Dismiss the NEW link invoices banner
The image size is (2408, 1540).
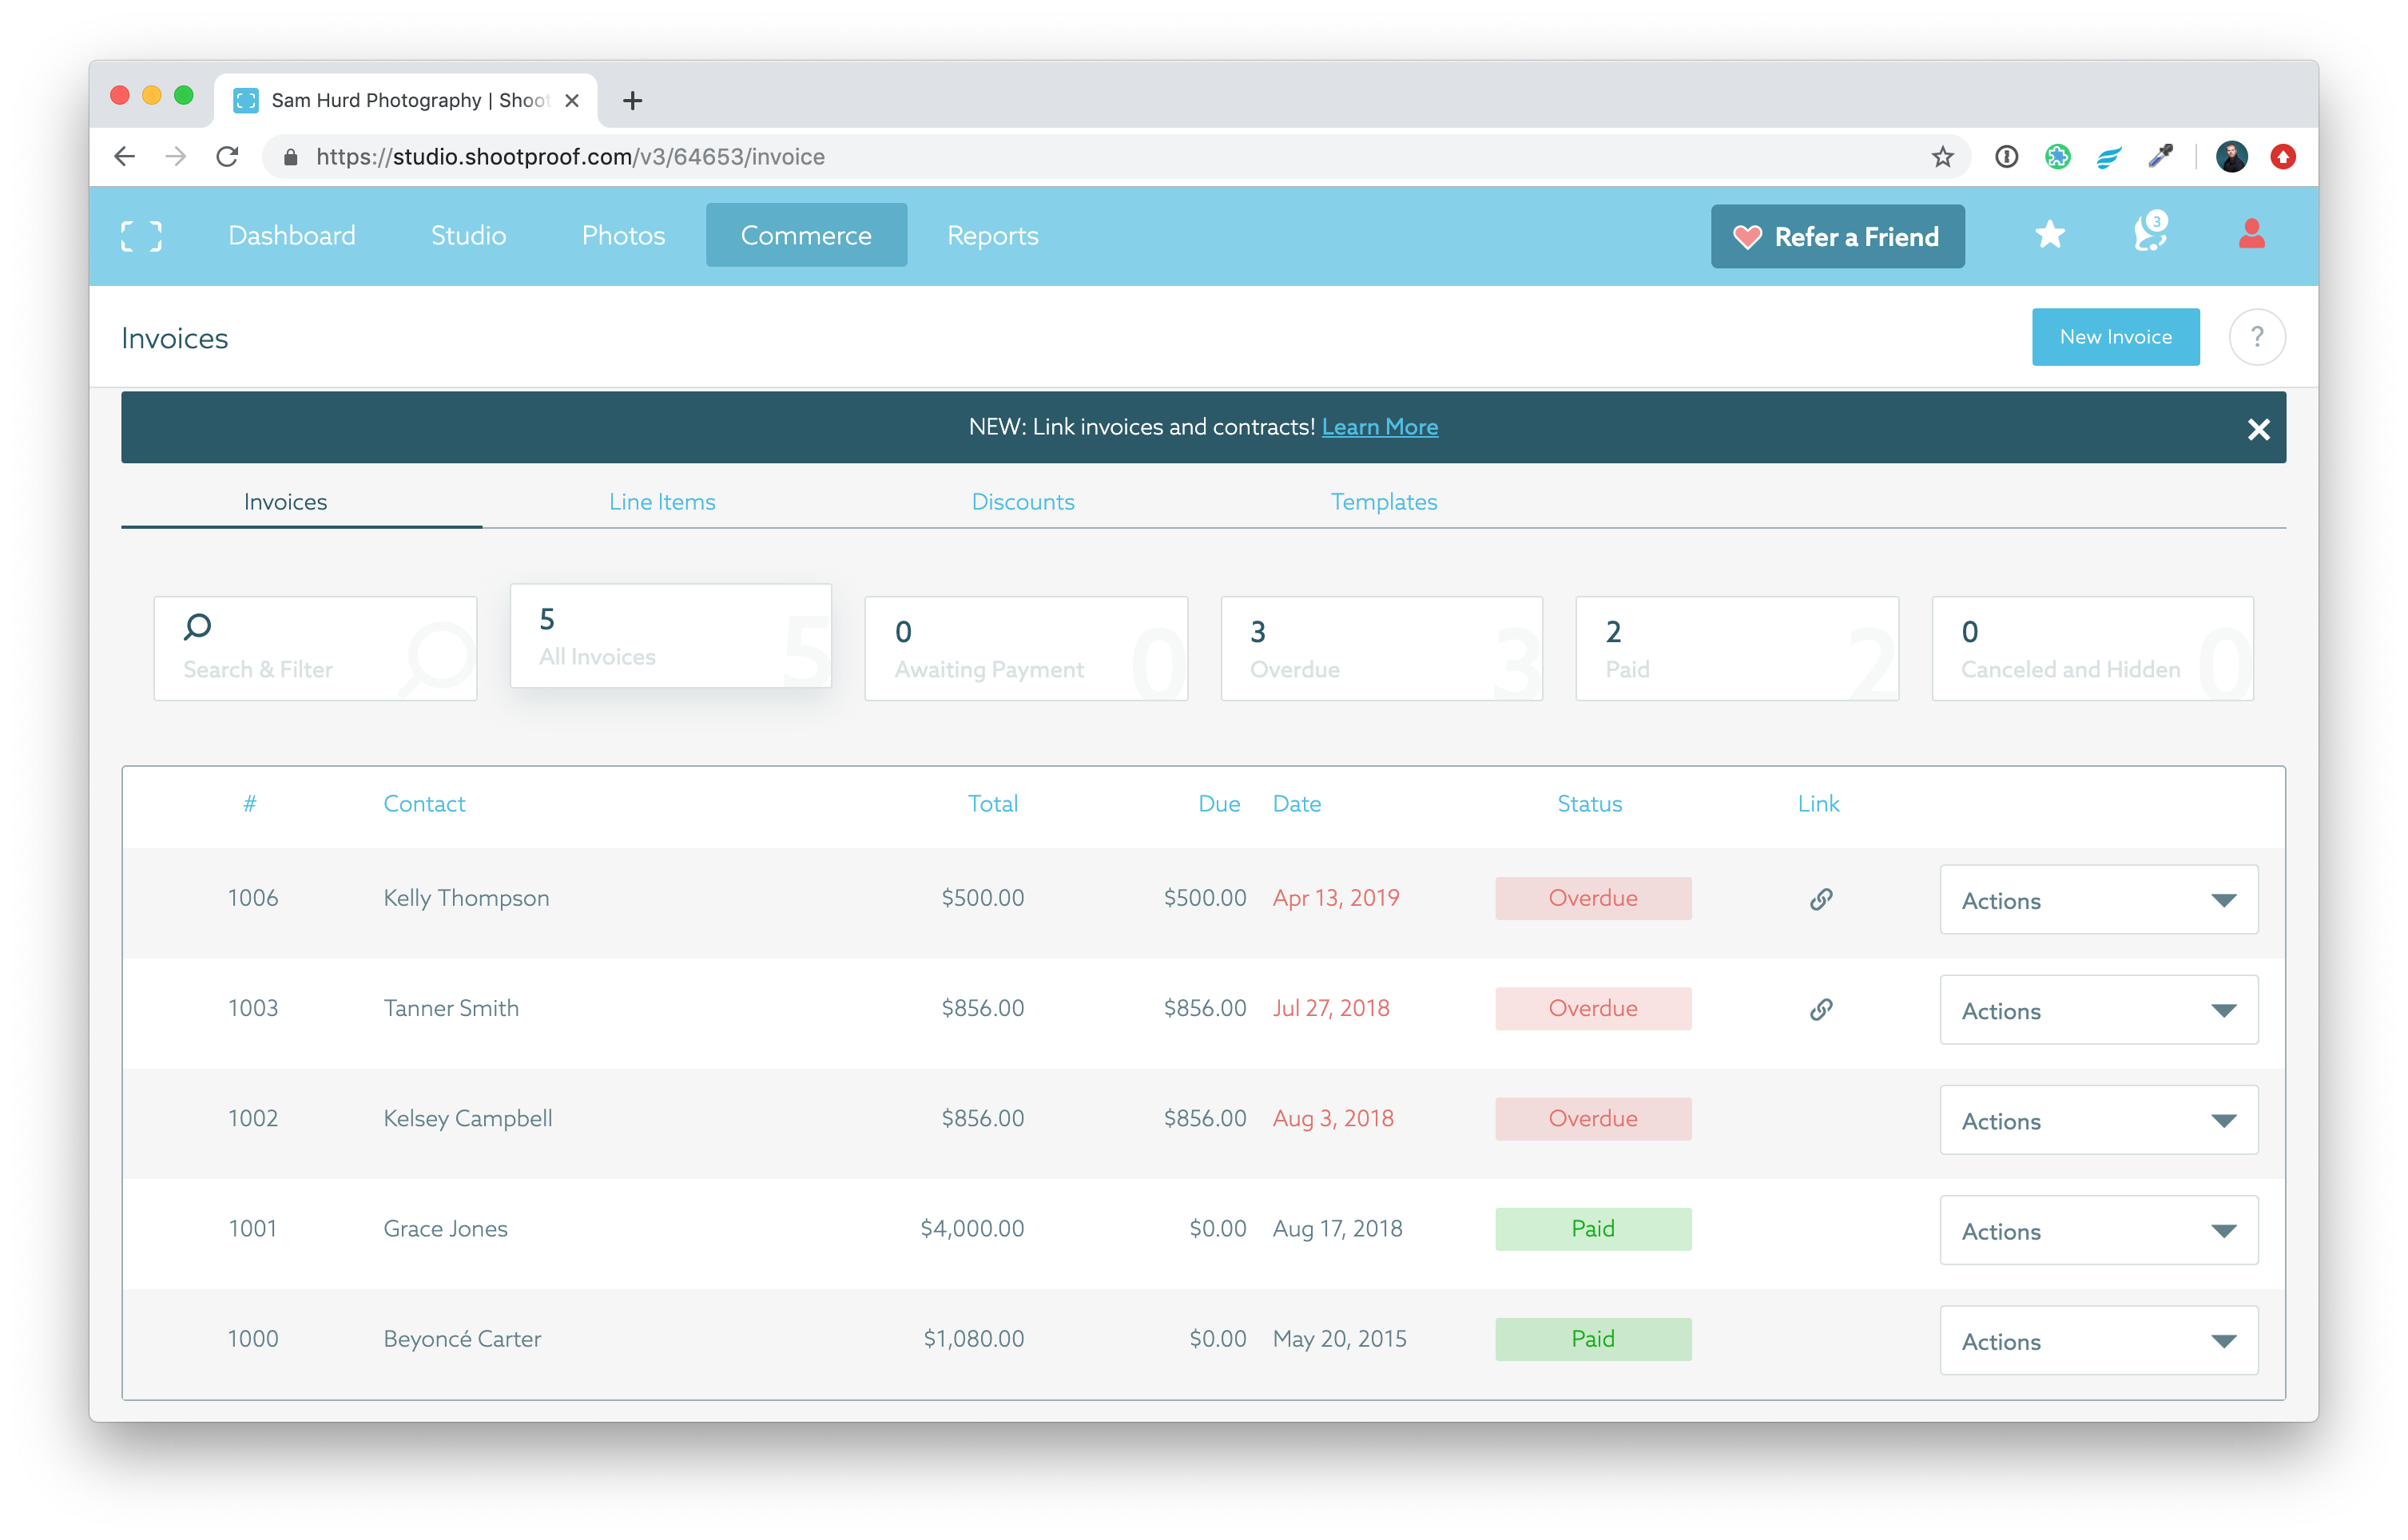2257,429
